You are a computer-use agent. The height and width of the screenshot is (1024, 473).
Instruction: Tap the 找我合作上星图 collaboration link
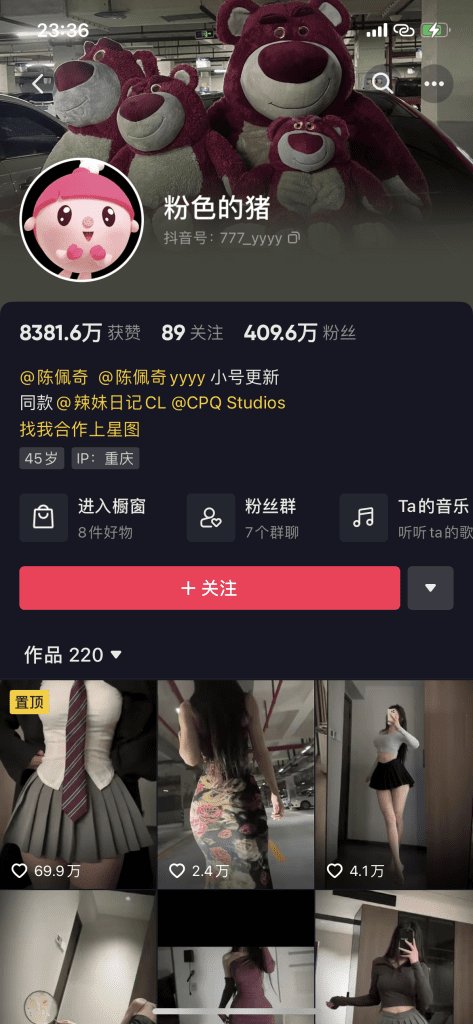80,429
